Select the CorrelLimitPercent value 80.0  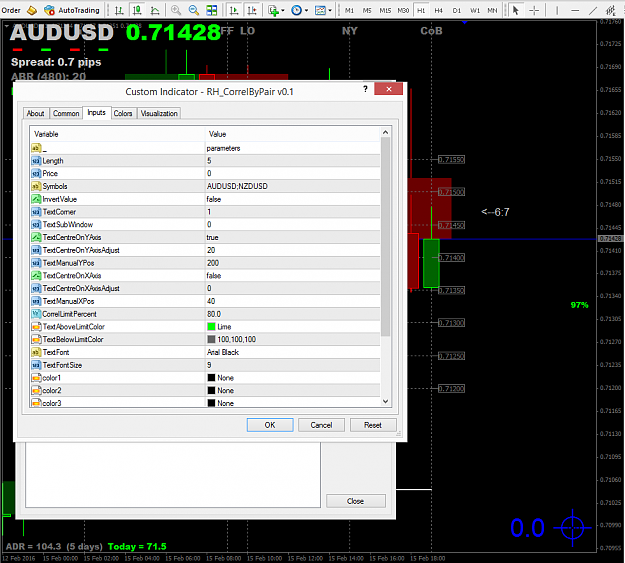tap(293, 314)
